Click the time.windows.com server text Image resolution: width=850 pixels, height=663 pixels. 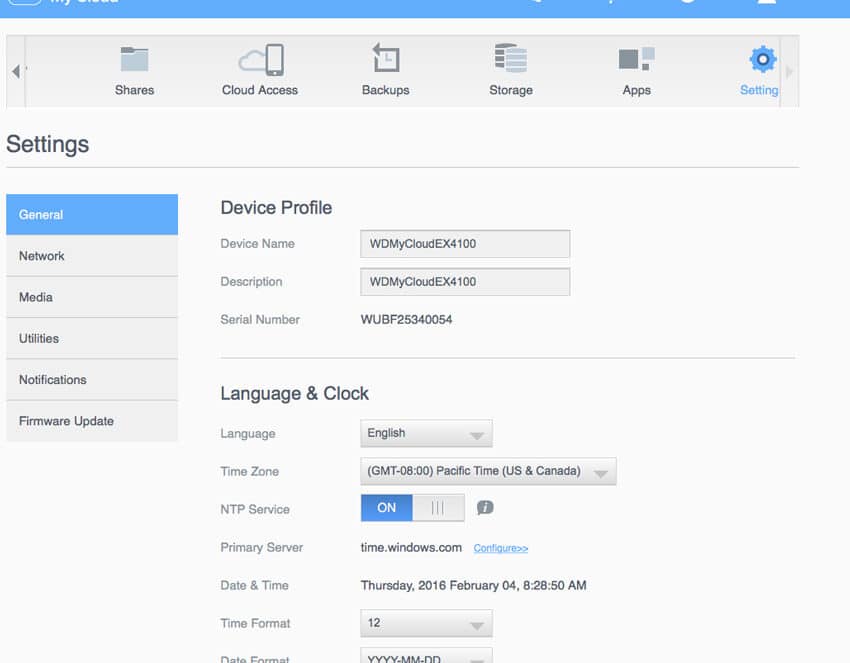click(411, 548)
